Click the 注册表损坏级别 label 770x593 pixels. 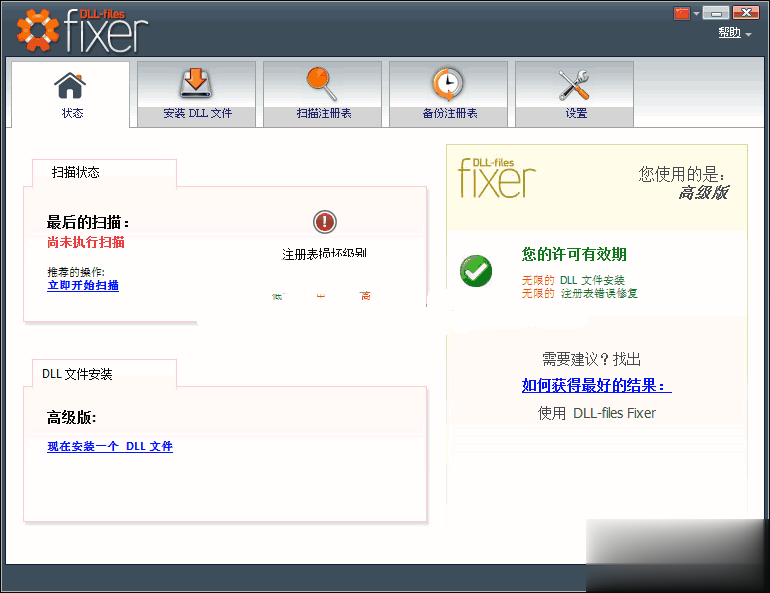click(324, 254)
